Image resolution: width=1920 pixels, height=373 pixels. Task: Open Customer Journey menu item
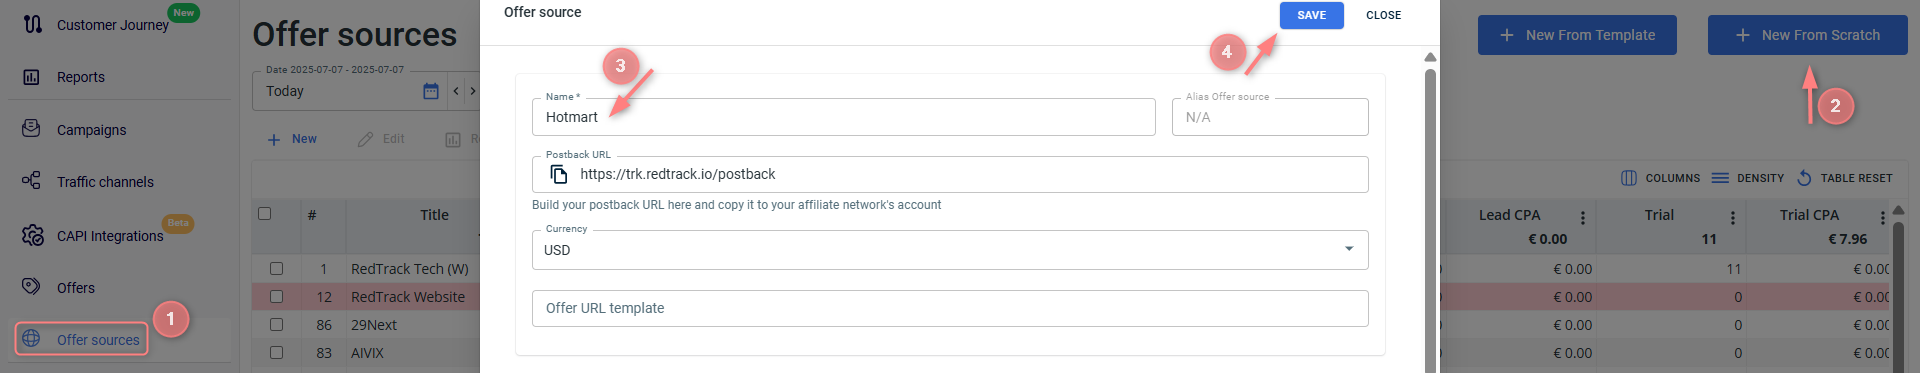click(x=112, y=25)
